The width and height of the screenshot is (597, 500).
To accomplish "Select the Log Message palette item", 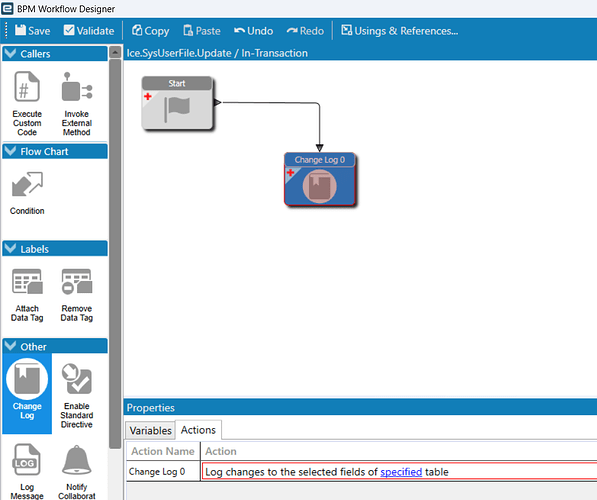I will point(27,471).
